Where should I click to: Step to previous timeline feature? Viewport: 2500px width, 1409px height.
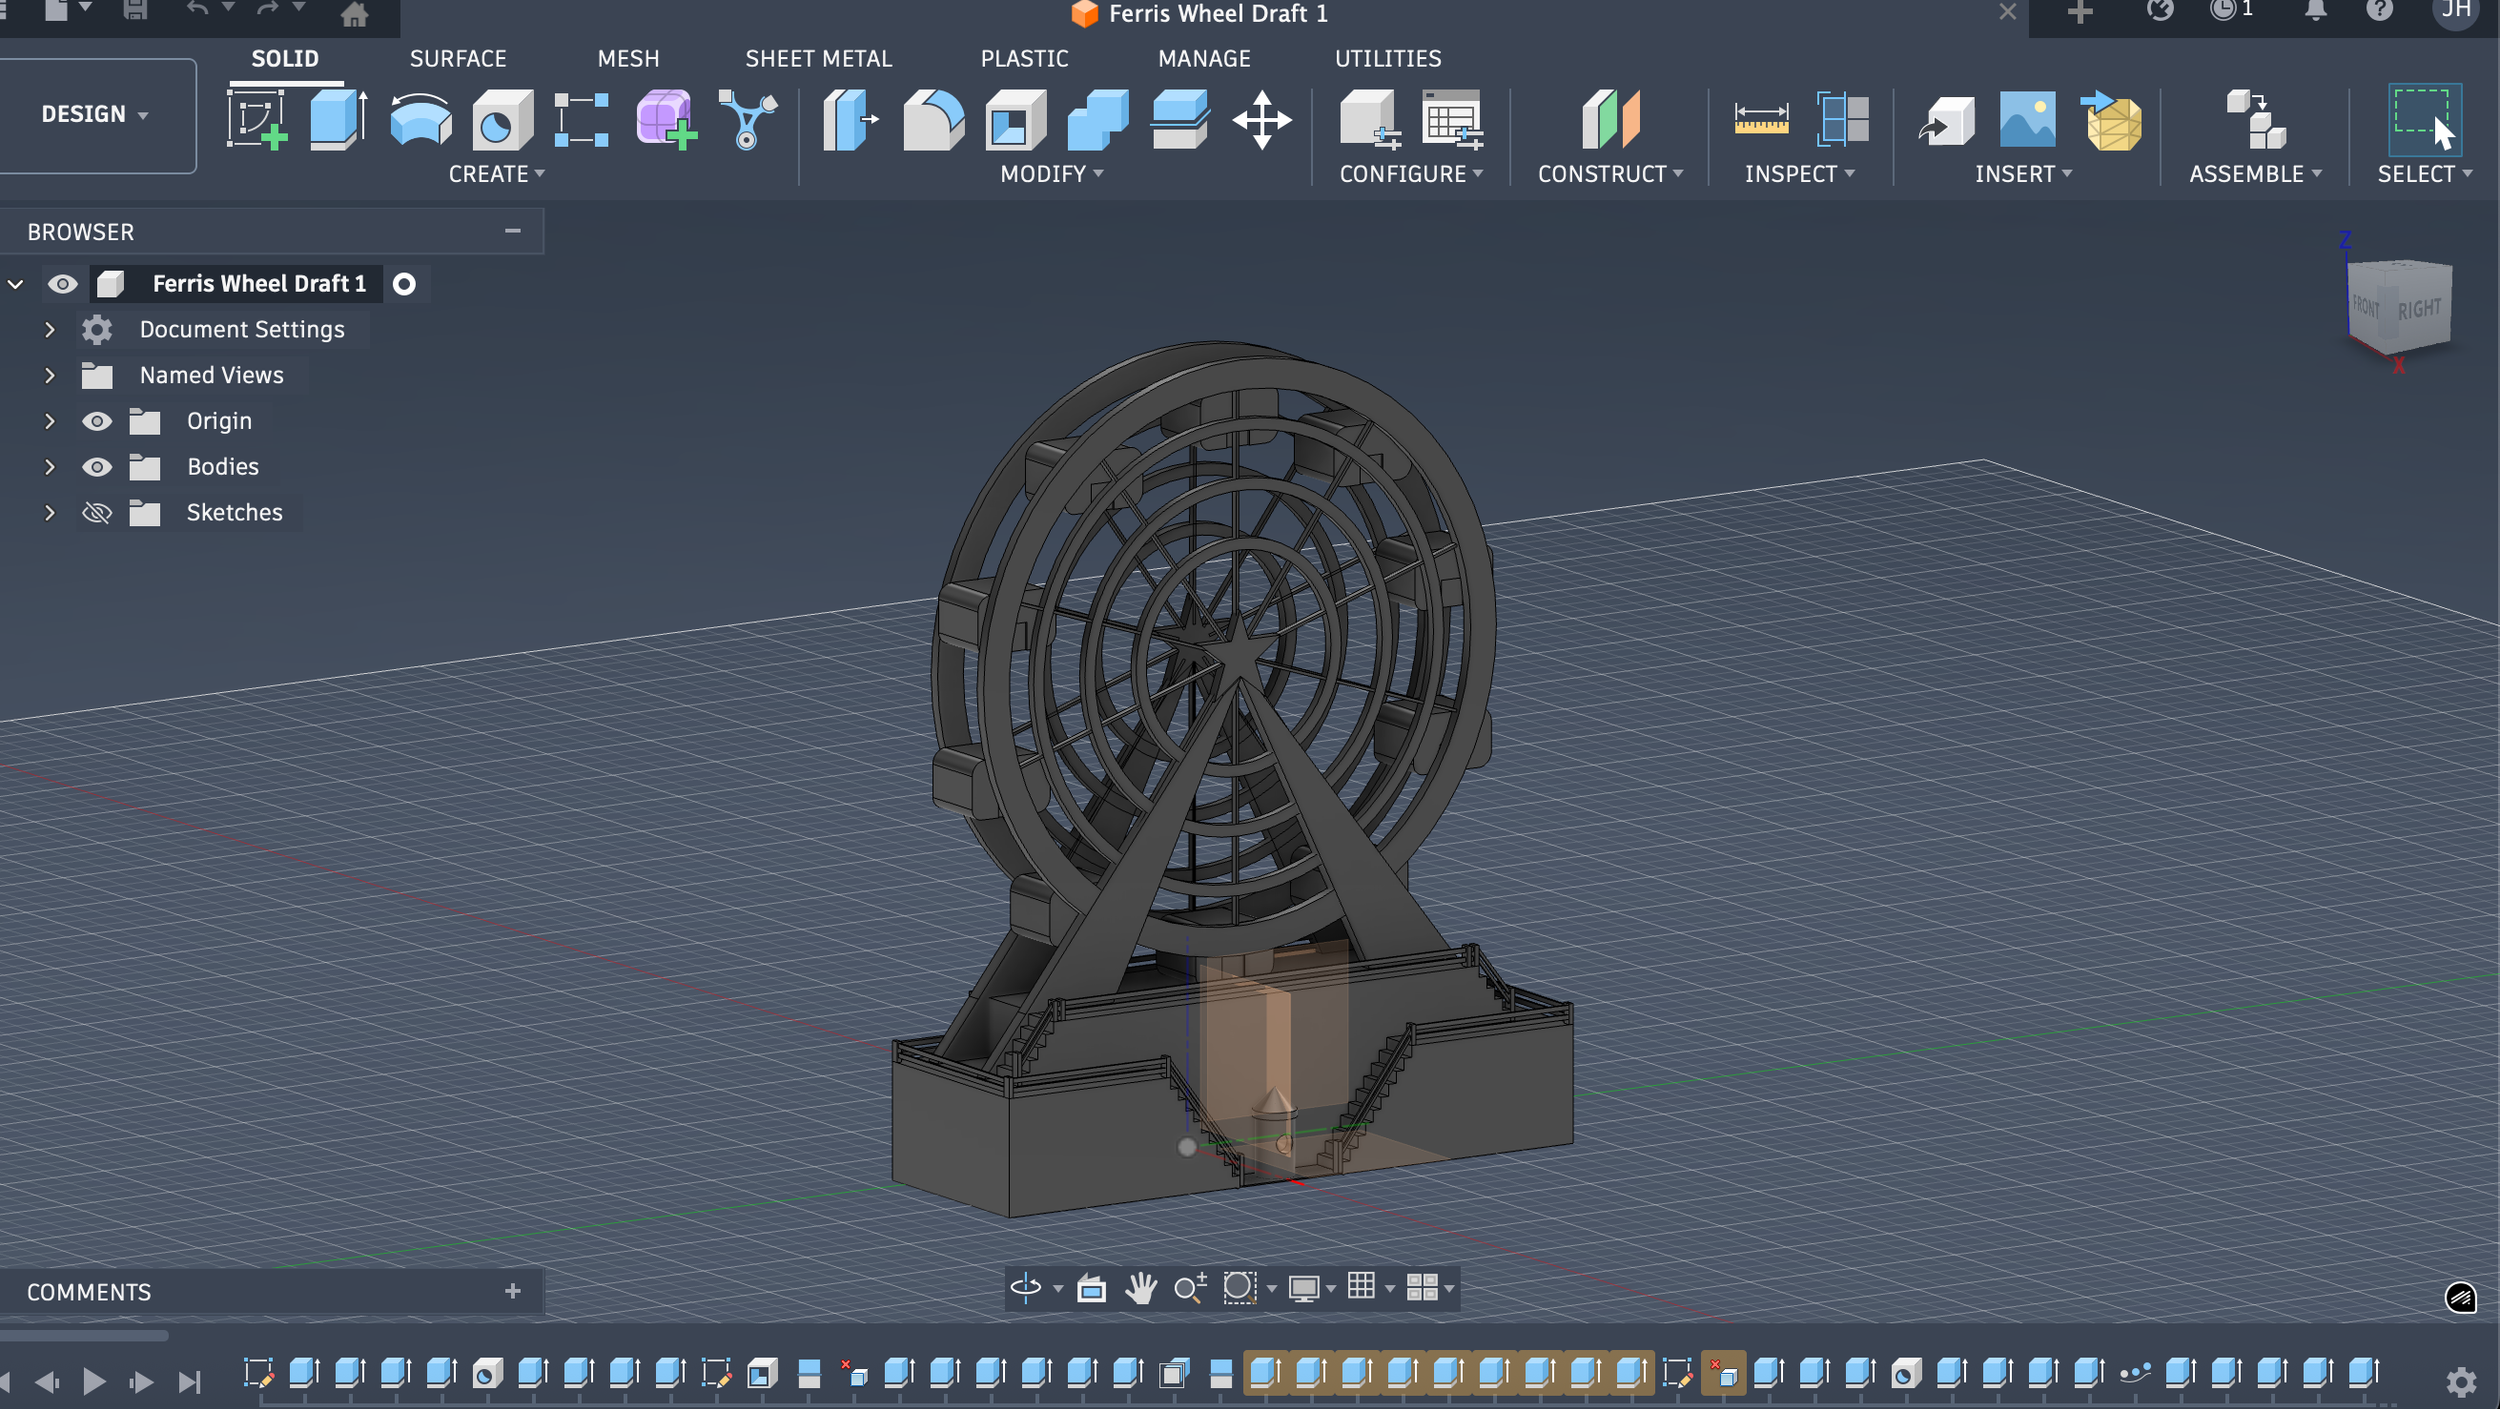point(47,1381)
